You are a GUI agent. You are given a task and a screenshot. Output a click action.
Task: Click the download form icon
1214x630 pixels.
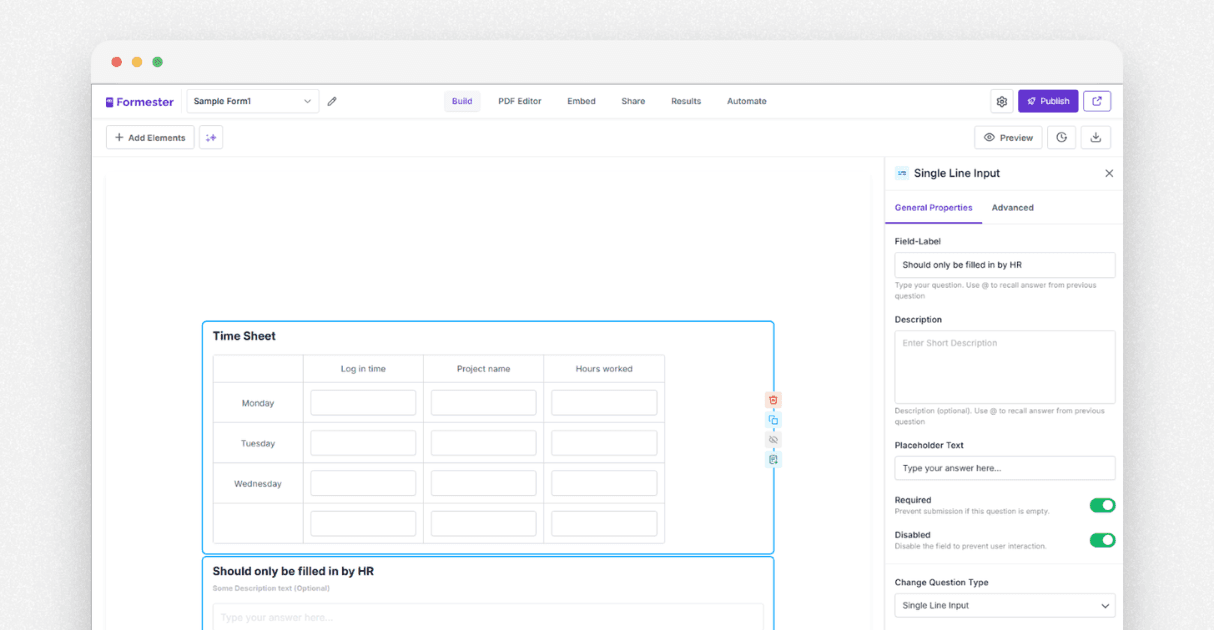(1096, 137)
